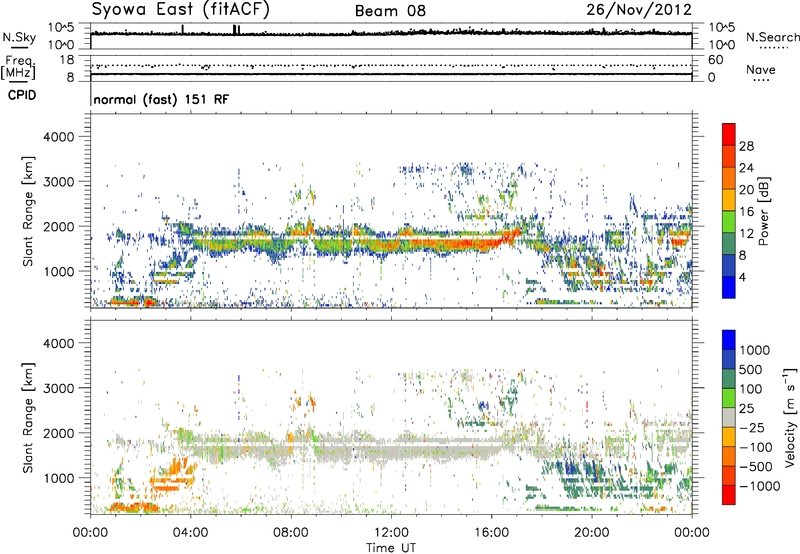Click the '24' label on the Power colorbar
Screen dimensions: 800x554
pyautogui.click(x=746, y=168)
